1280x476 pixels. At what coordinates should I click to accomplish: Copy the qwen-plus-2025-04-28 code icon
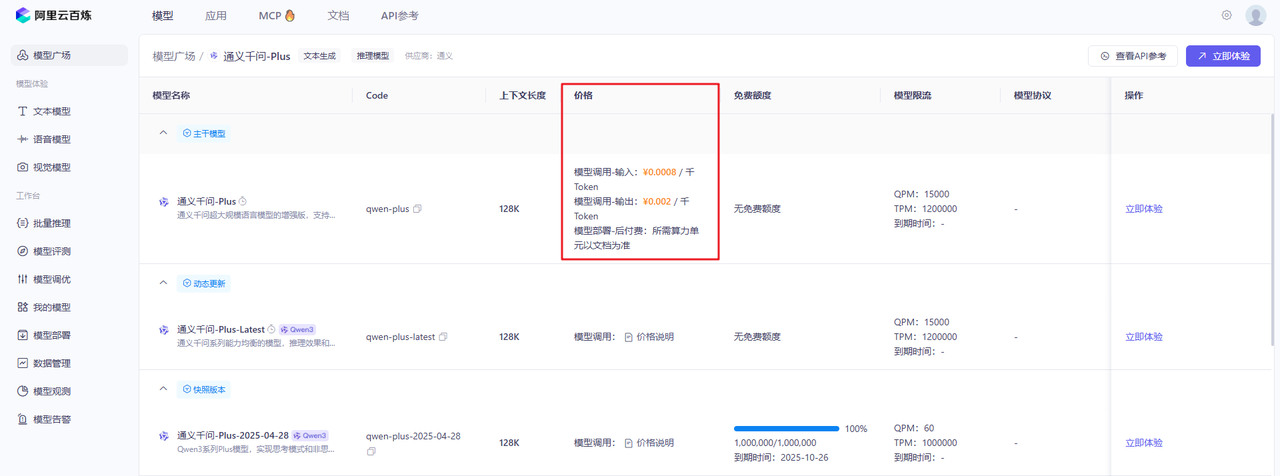point(371,451)
